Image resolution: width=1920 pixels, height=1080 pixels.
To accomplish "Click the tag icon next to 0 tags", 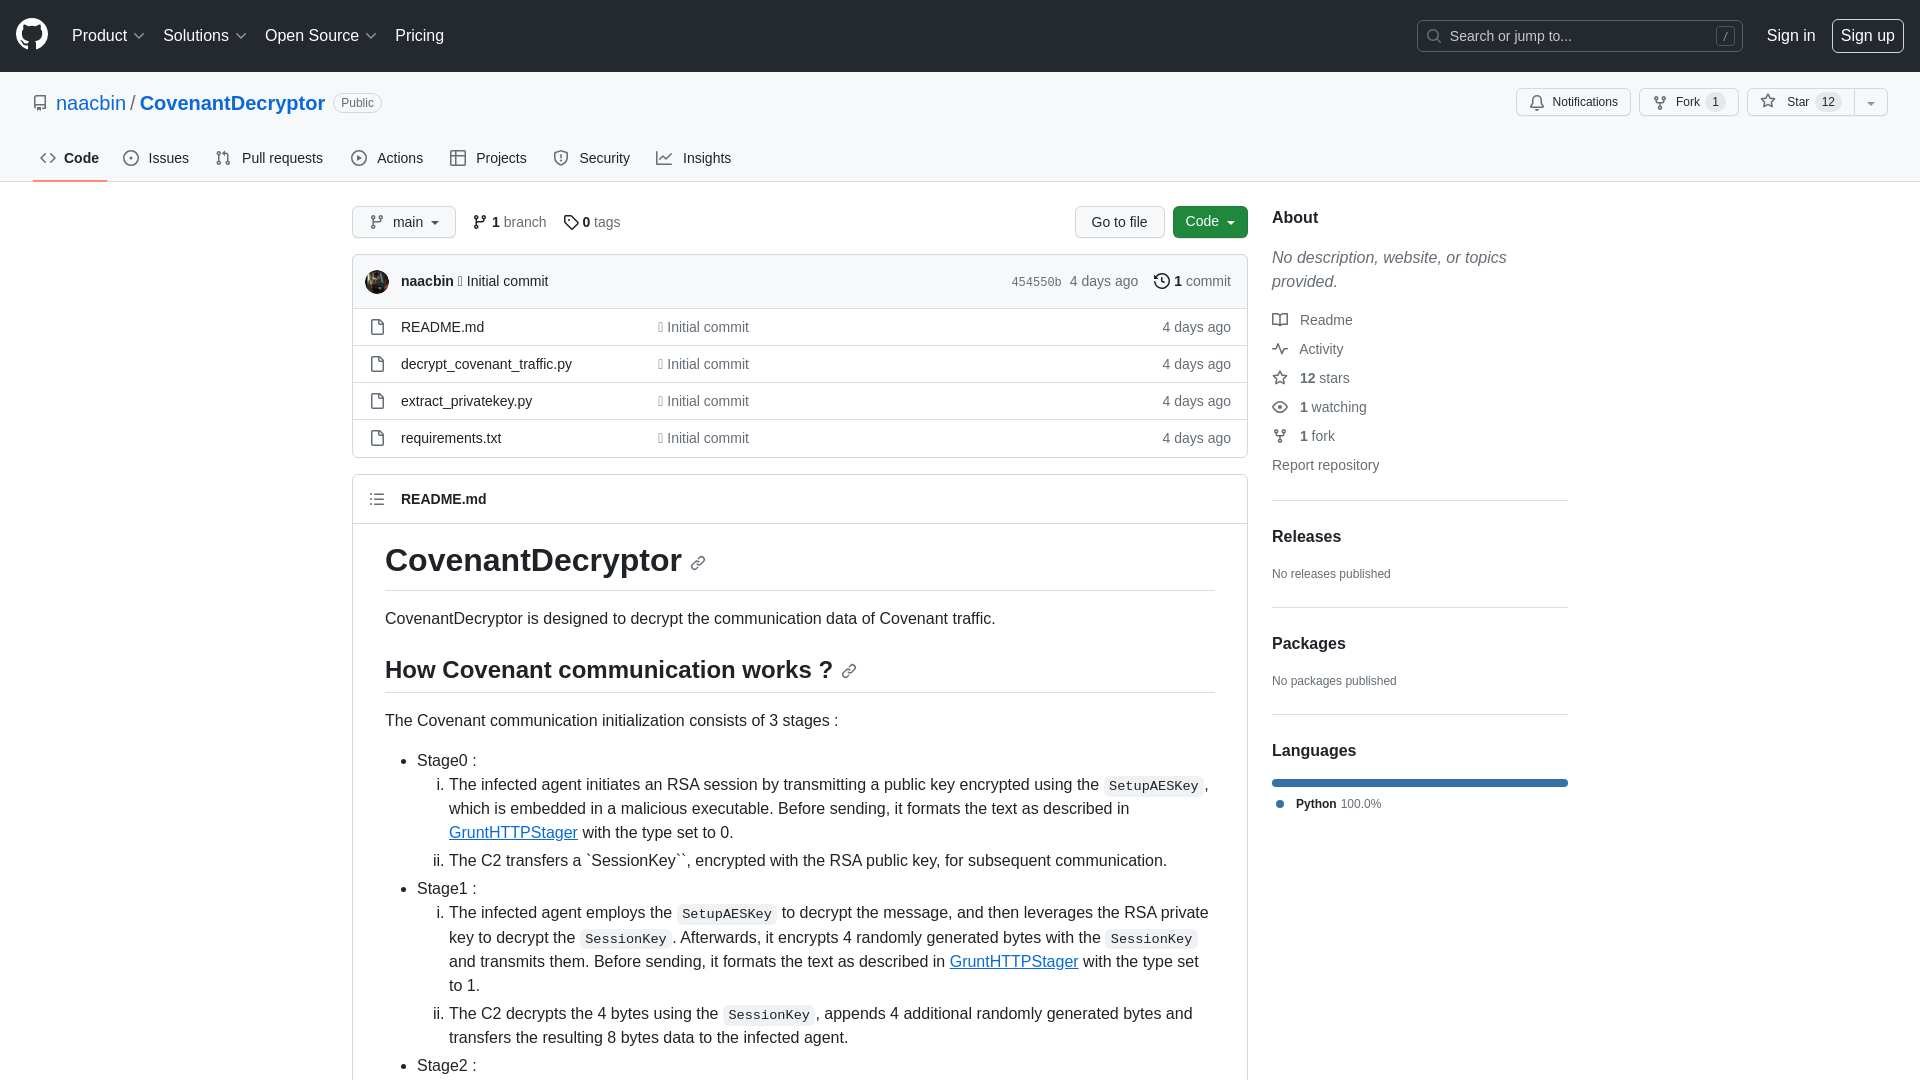I will (571, 222).
